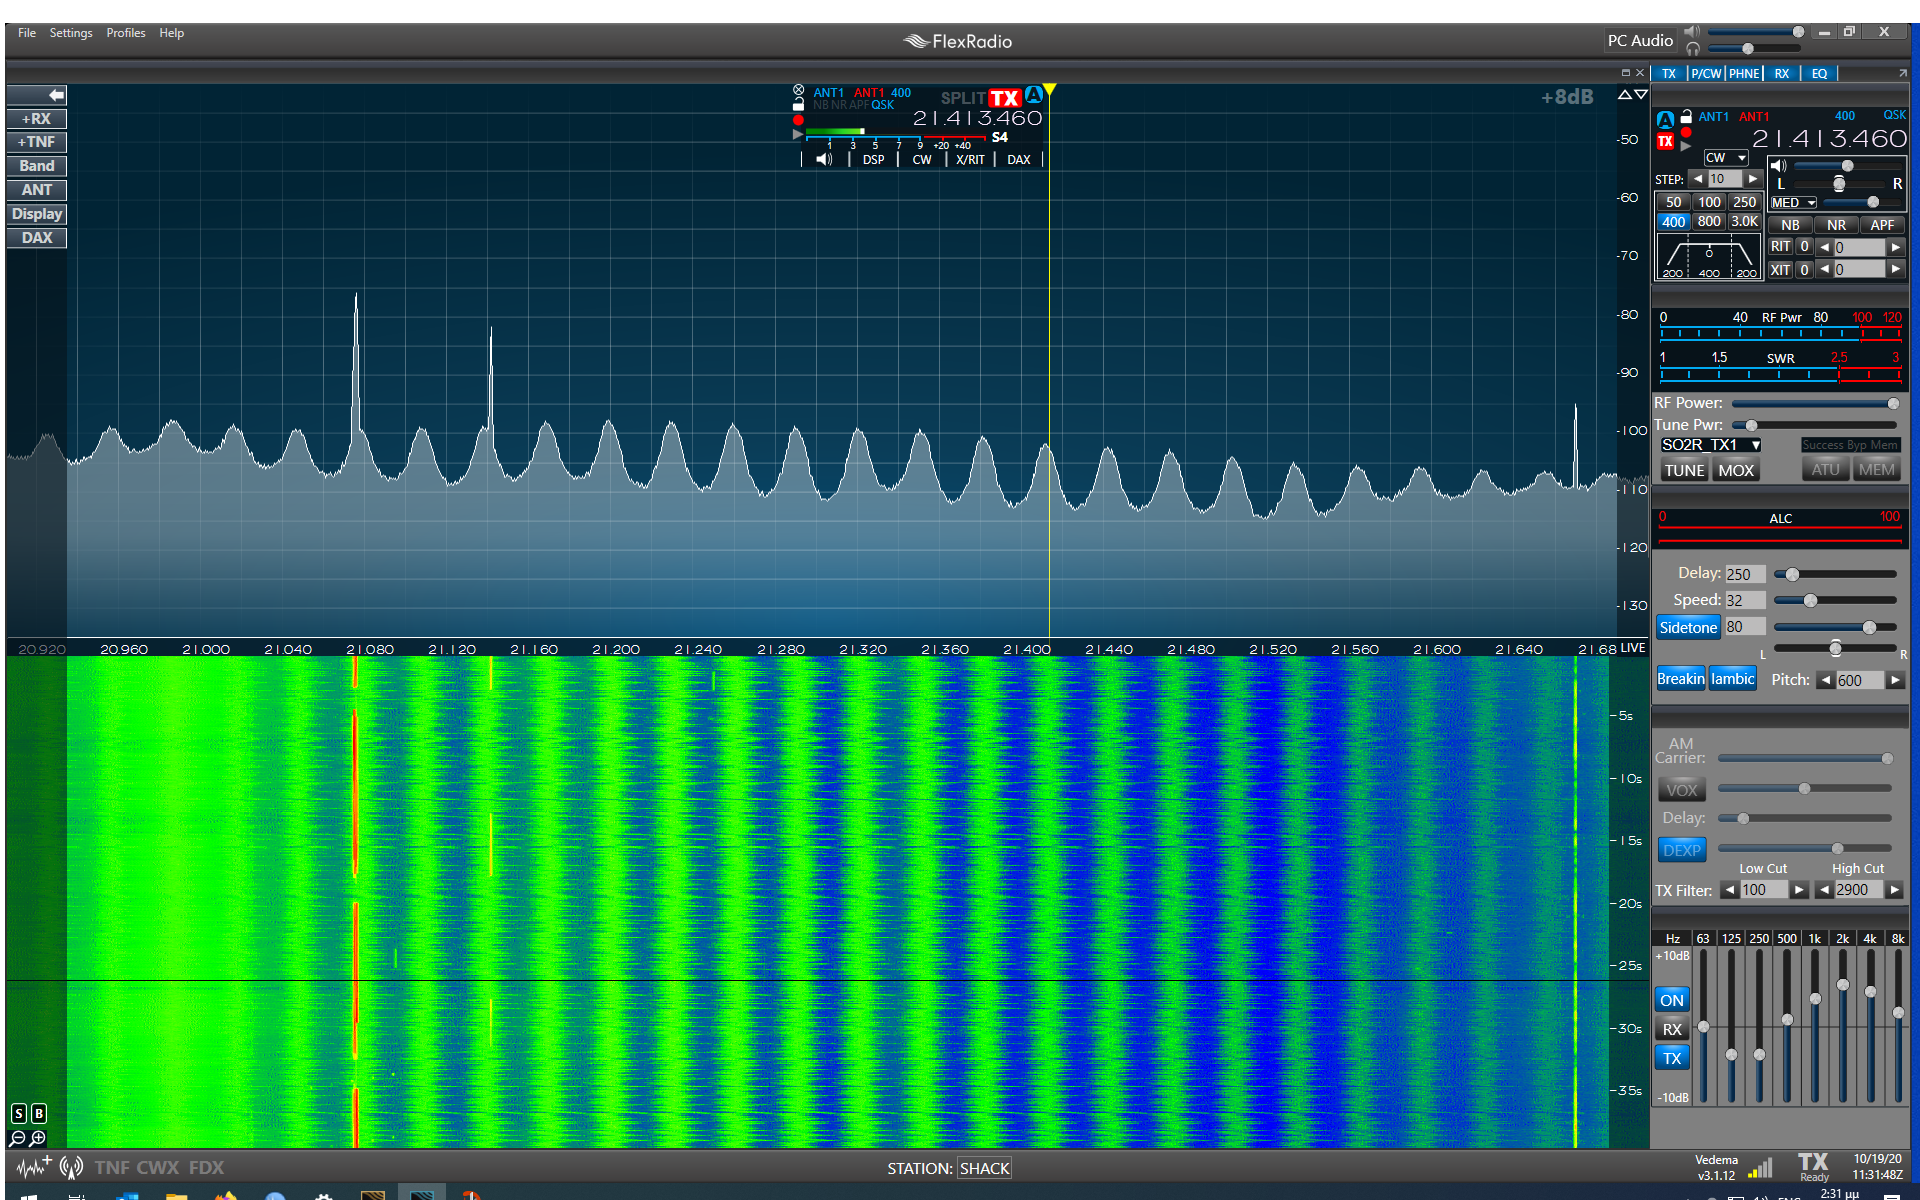The width and height of the screenshot is (1920, 1200).
Task: Click the S segment zoom button
Action: (19, 1113)
